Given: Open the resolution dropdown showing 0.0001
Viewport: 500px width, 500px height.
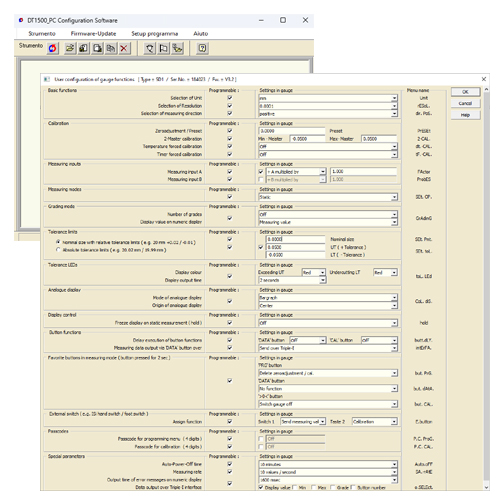Looking at the screenshot, I should coord(328,106).
